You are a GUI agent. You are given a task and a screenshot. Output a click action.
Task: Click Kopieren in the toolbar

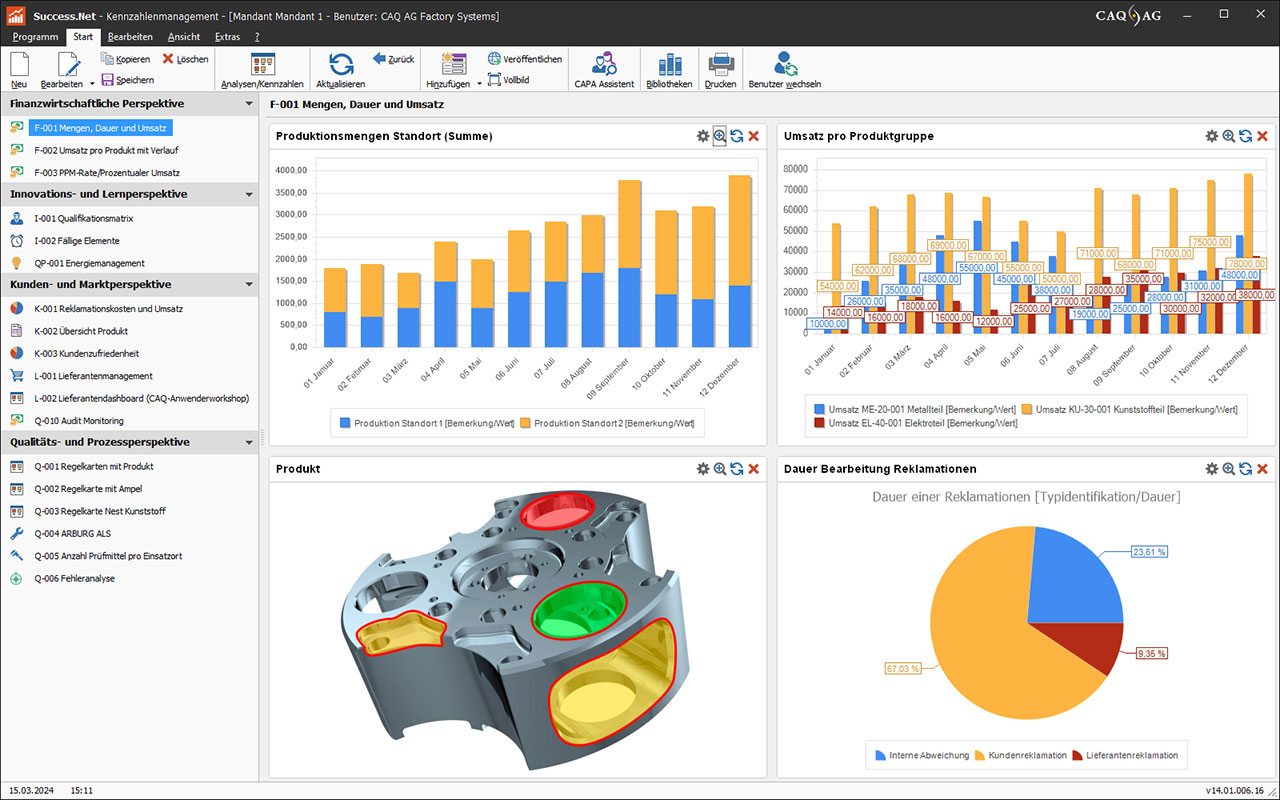(126, 59)
